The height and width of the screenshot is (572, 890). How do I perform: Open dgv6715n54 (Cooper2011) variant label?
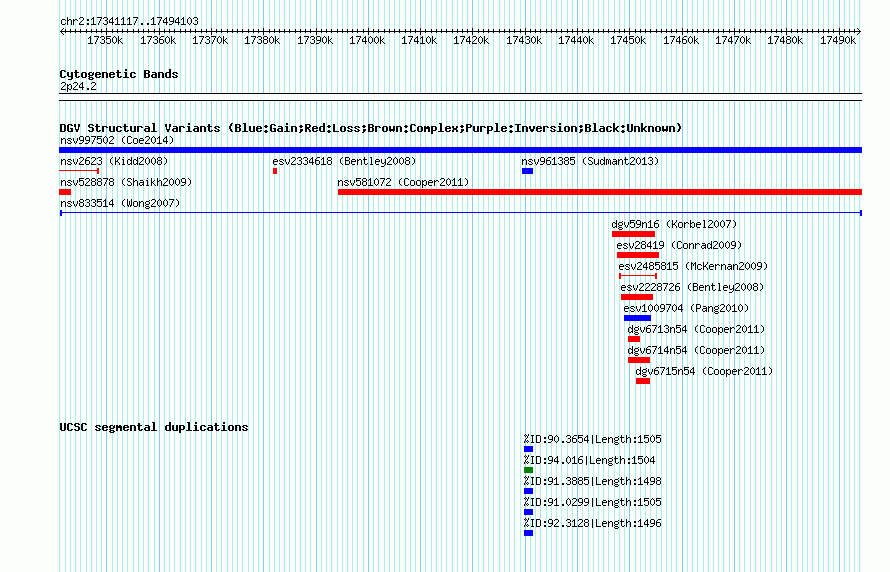pos(704,371)
